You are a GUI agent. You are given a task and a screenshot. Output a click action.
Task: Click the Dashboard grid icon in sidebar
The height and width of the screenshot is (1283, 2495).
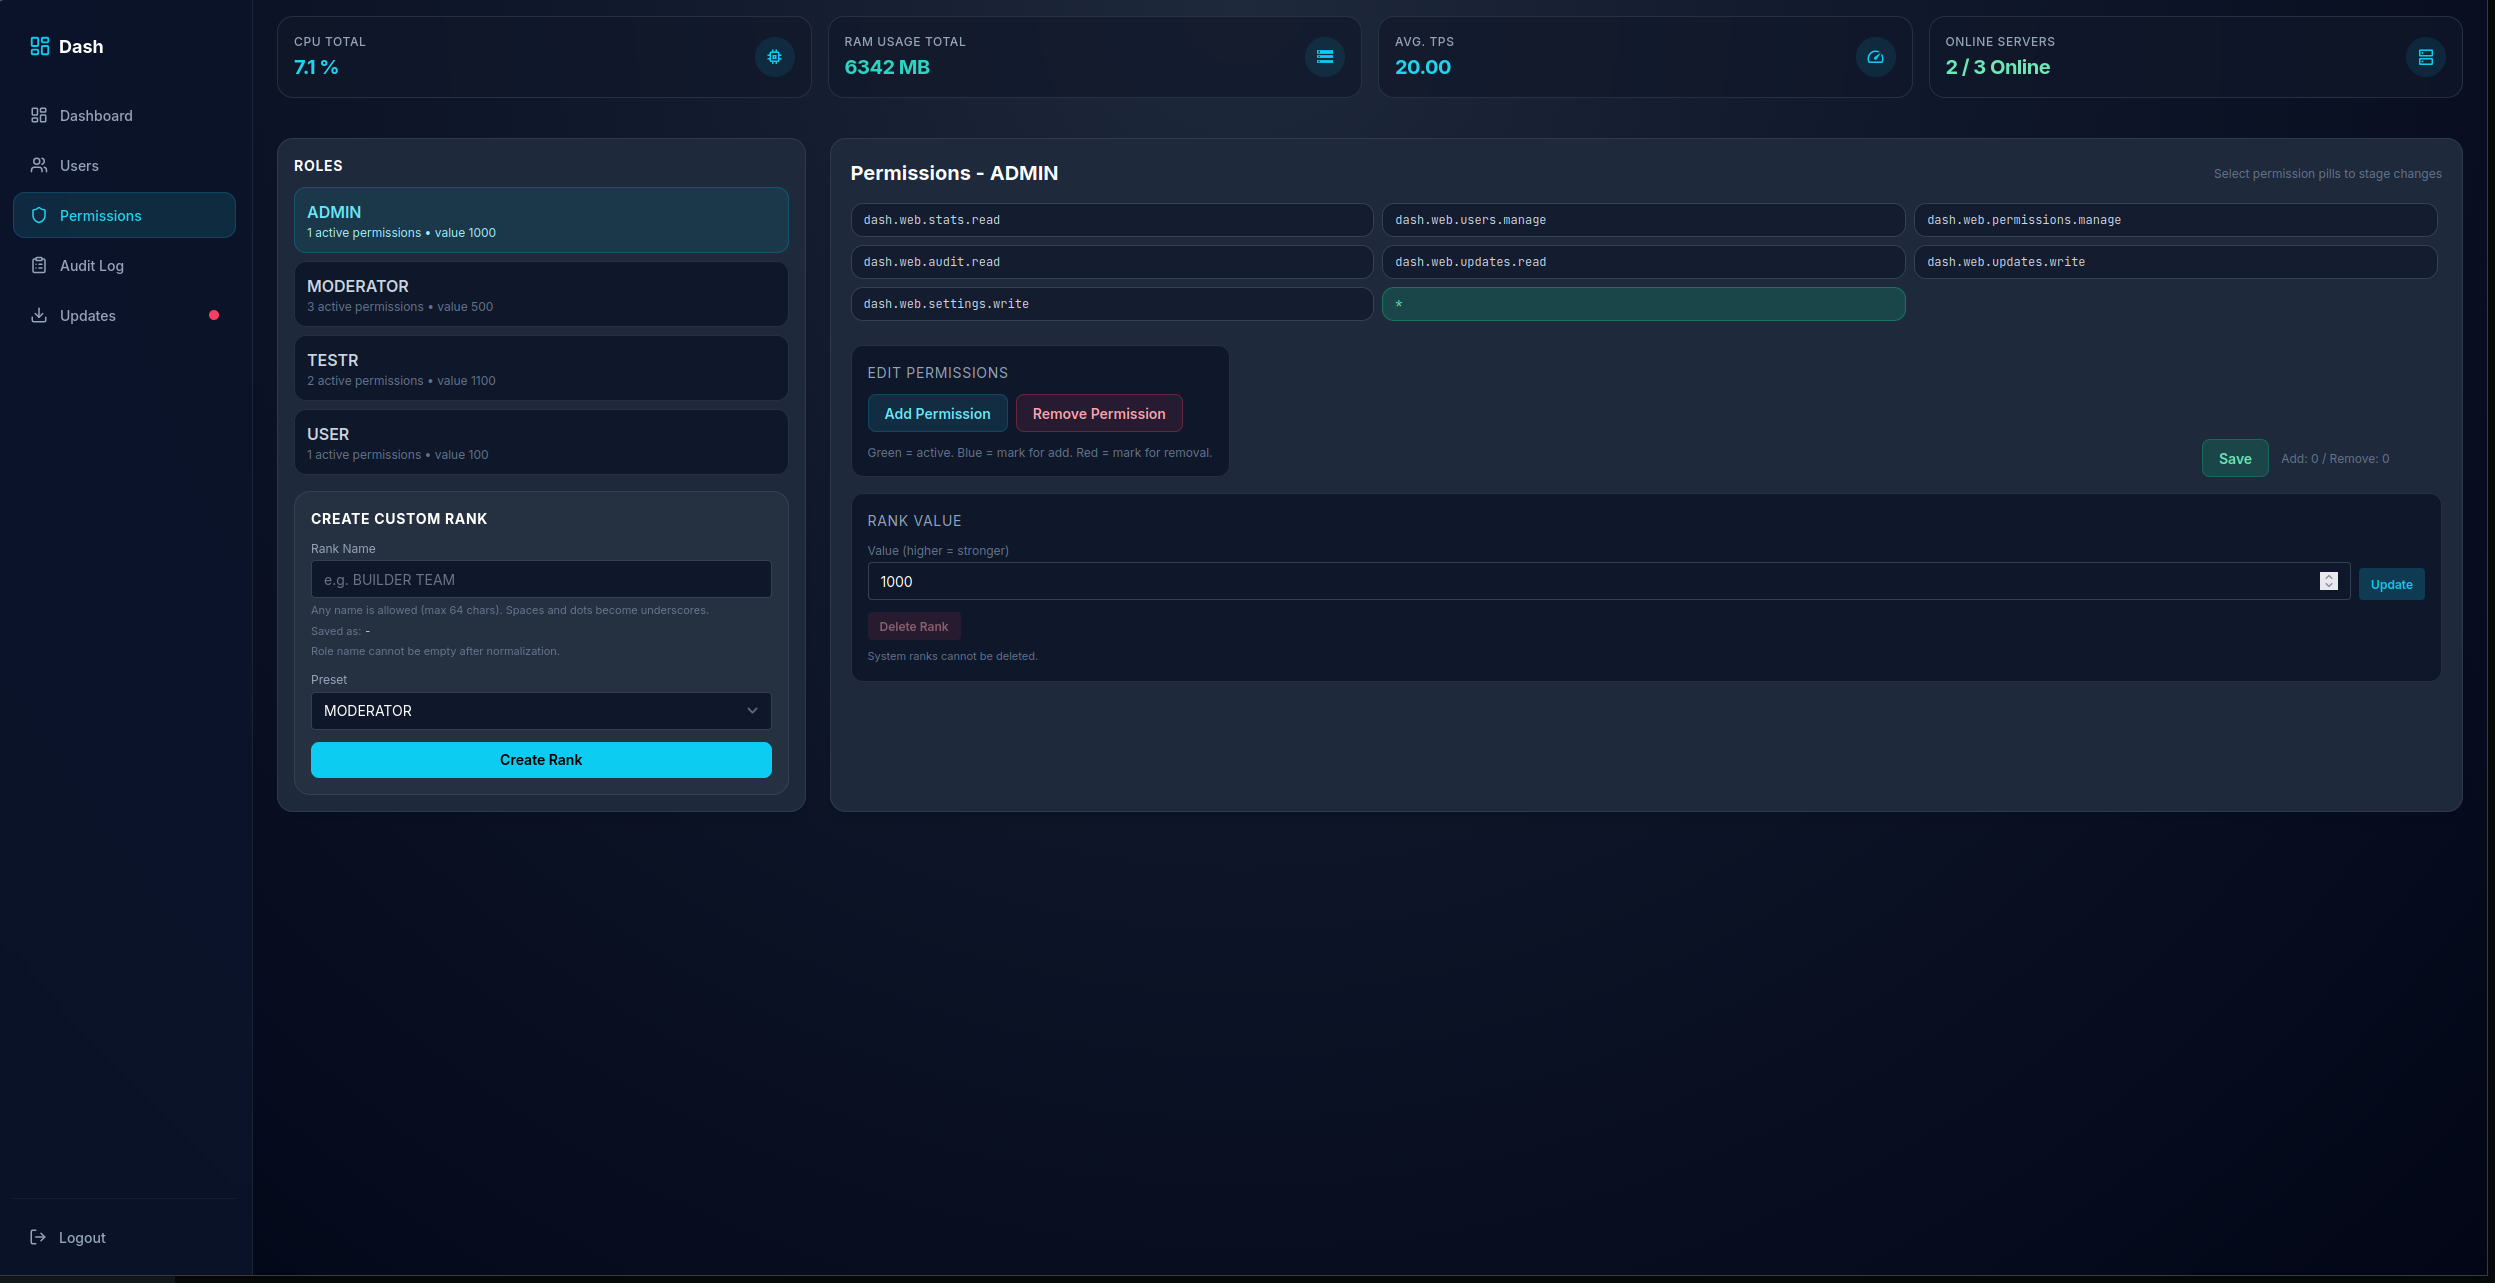click(x=39, y=115)
